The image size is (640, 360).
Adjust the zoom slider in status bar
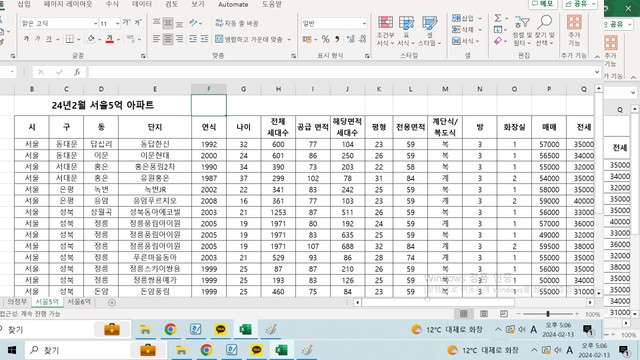tap(548, 313)
